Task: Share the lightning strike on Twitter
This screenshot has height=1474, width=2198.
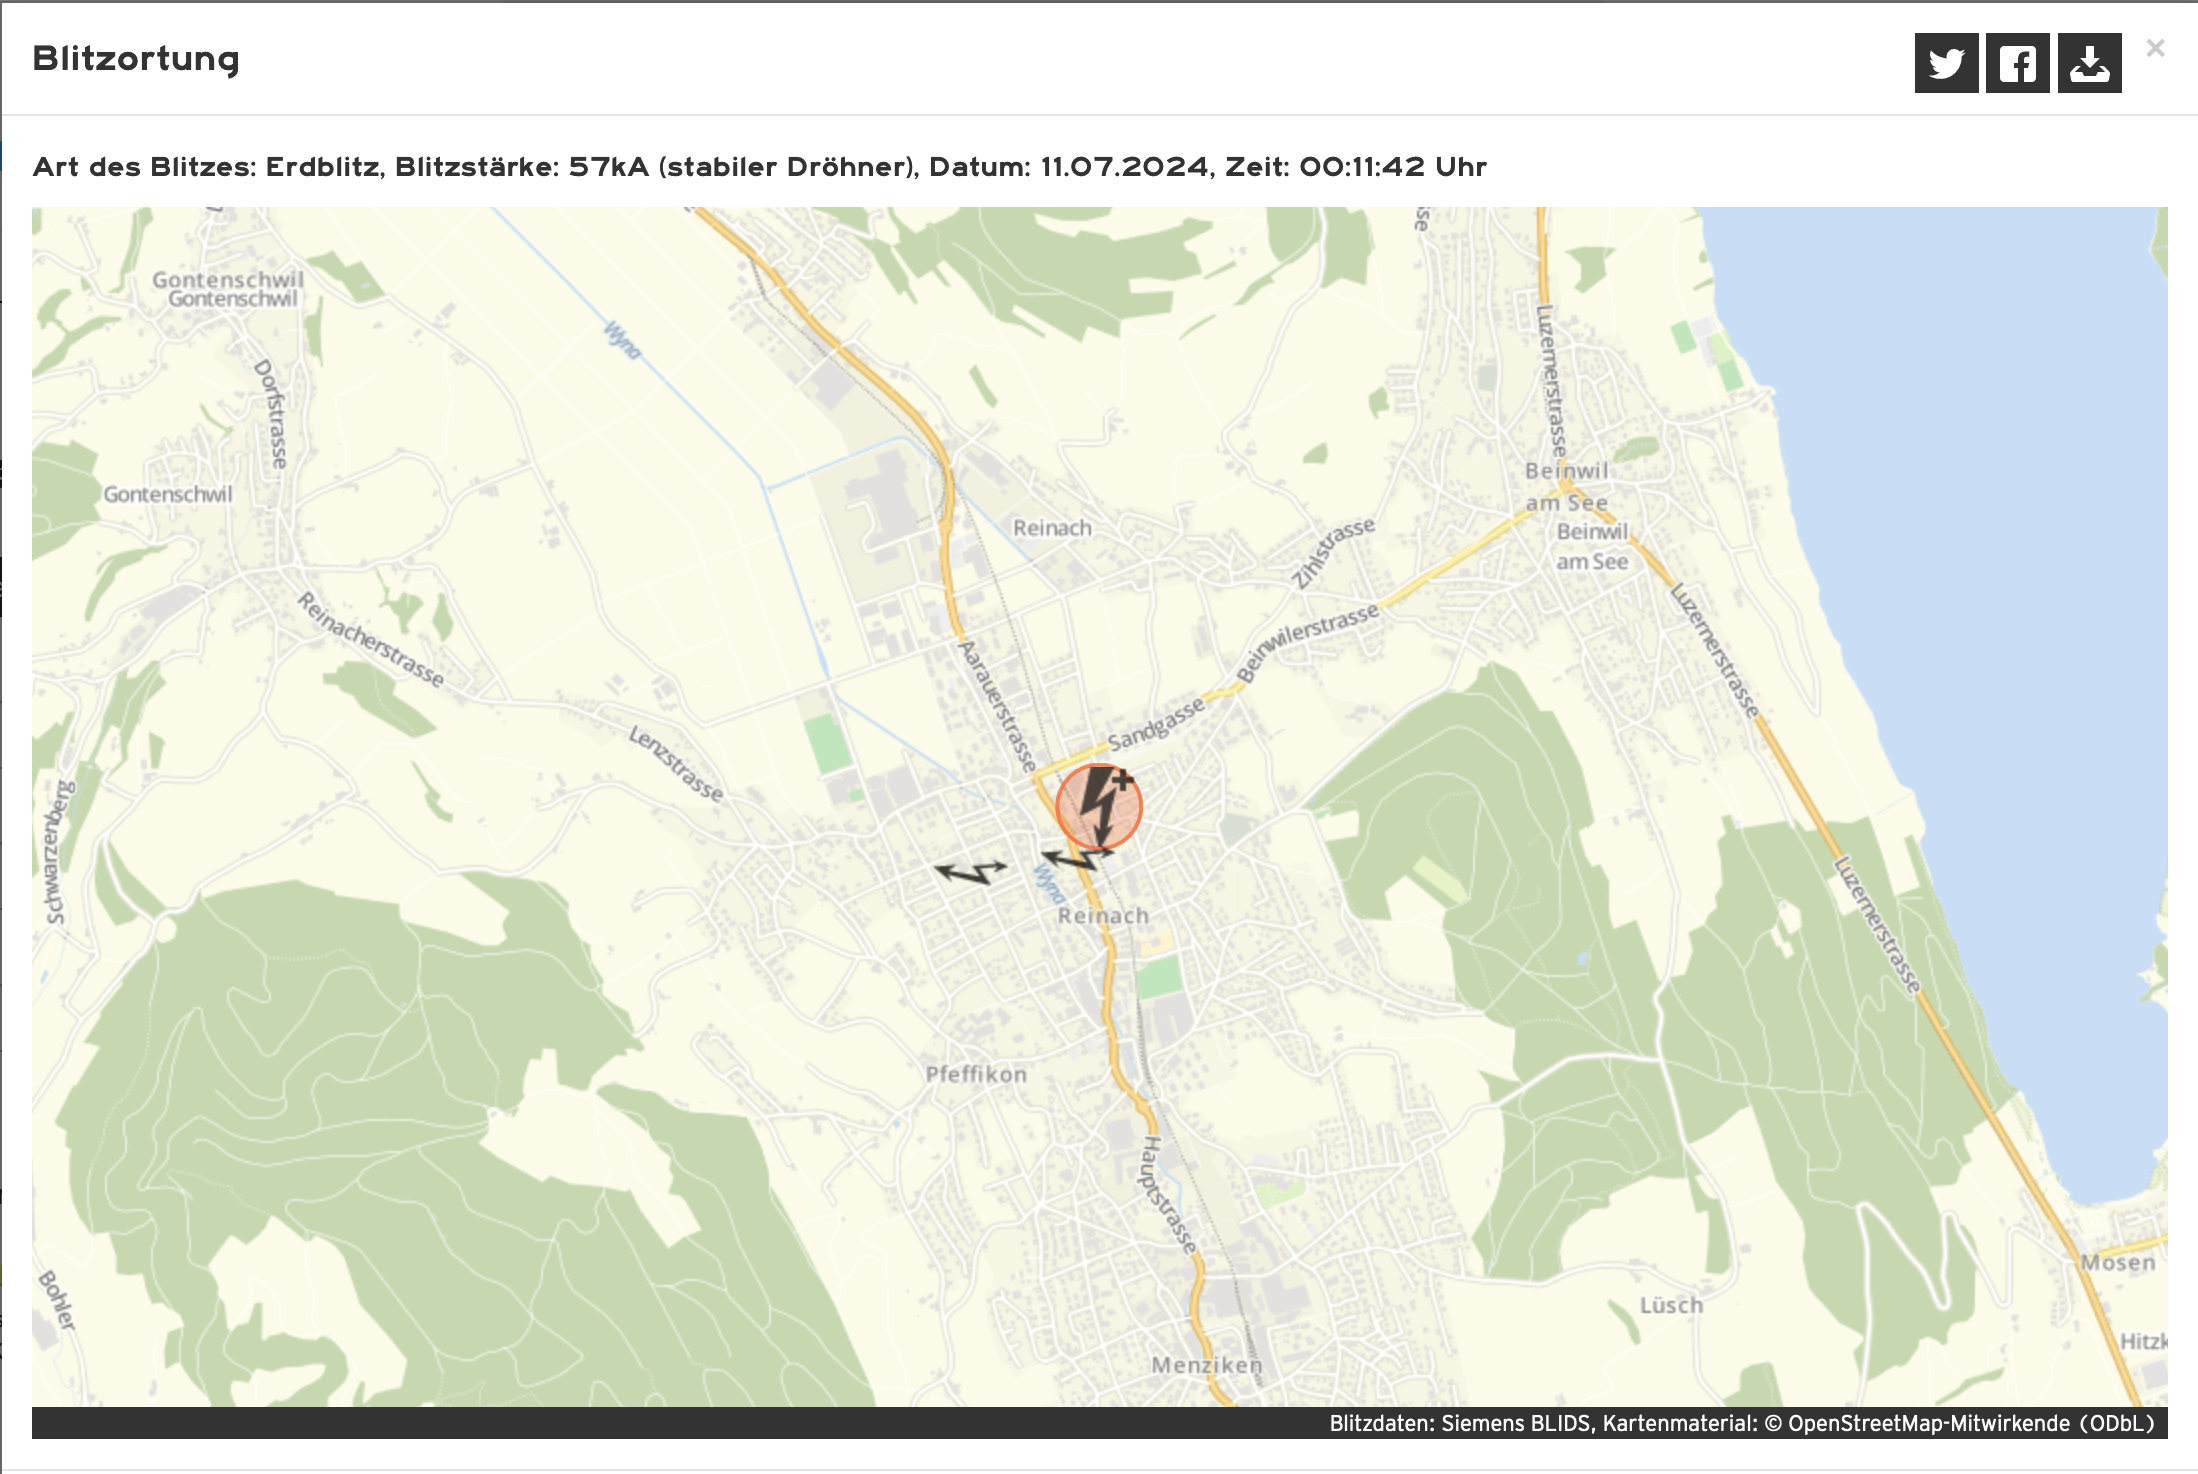Action: pyautogui.click(x=1945, y=63)
